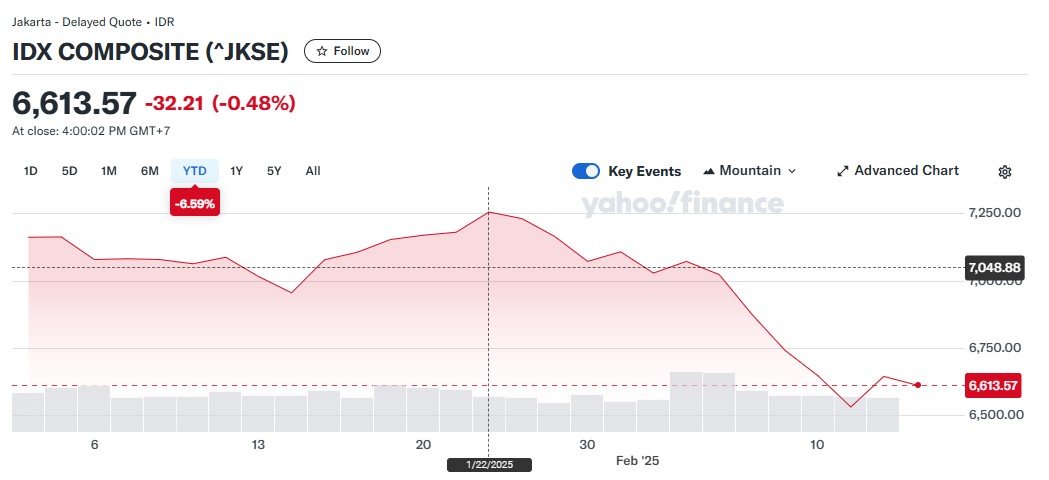Switch to the 6M range
This screenshot has height=480, width=1049.
point(150,171)
